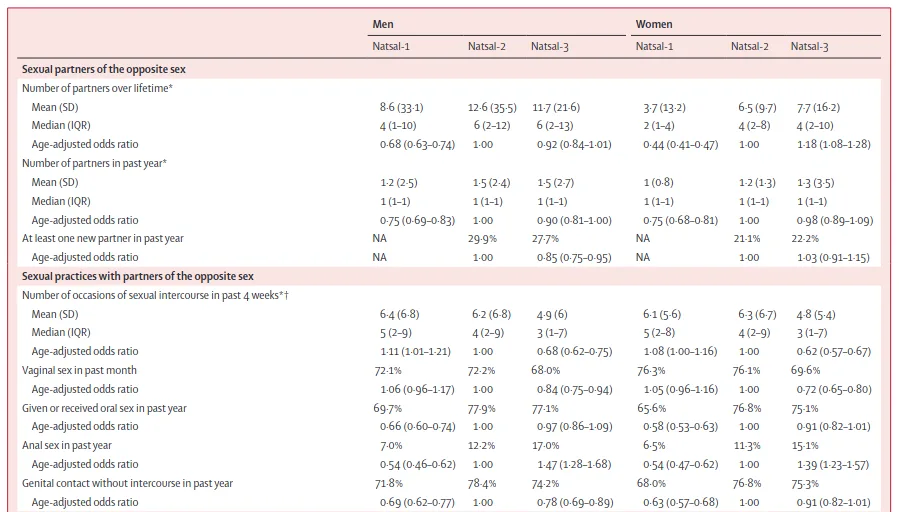
Task: Select the median cell "4 (1–10)"
Action: click(398, 126)
